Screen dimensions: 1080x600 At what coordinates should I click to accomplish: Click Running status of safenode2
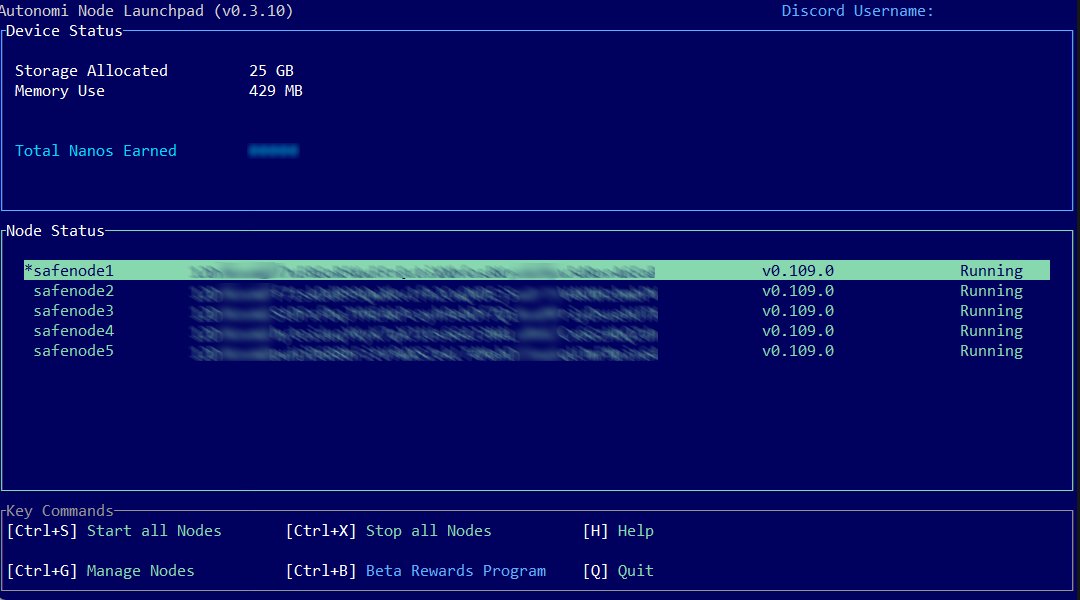tap(991, 291)
